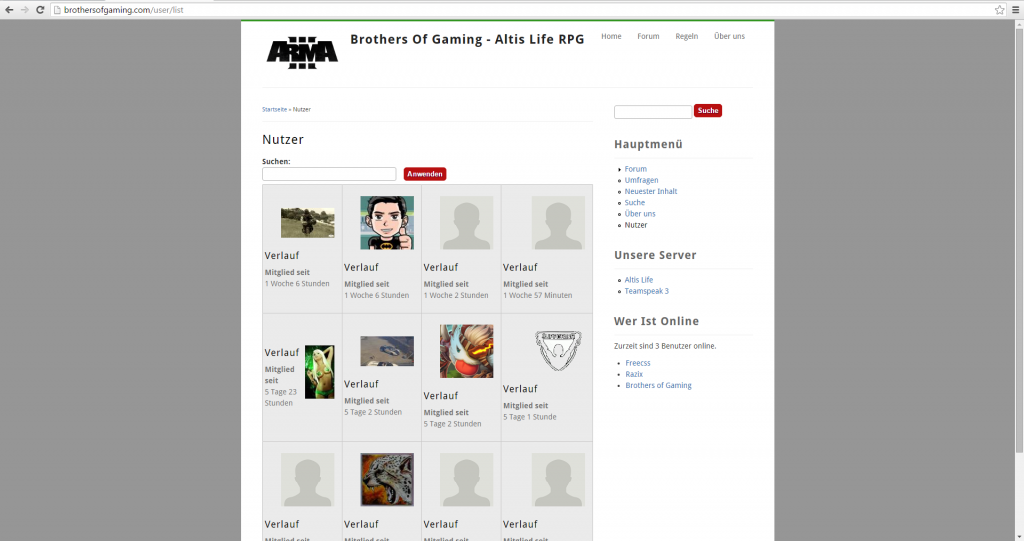The width and height of the screenshot is (1024, 541).
Task: Open the wolf avatar thumbnail
Action: [x=386, y=479]
